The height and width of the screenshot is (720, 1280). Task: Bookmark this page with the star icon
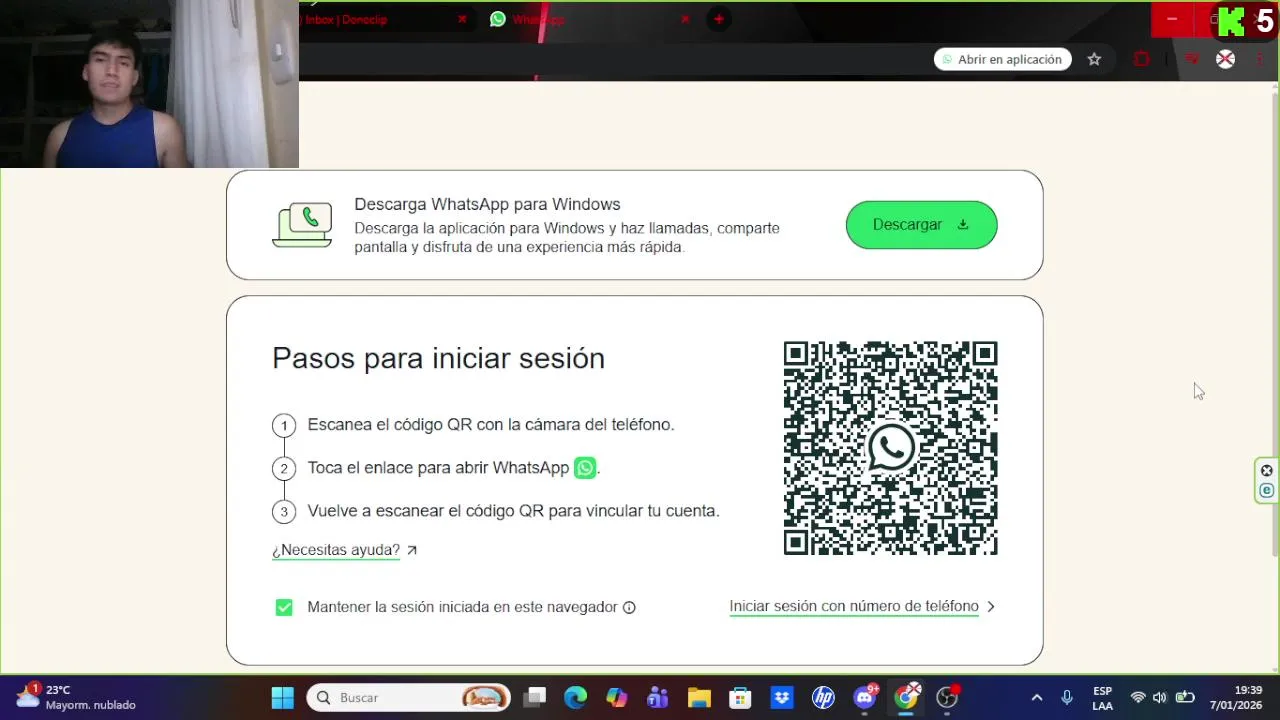tap(1094, 59)
